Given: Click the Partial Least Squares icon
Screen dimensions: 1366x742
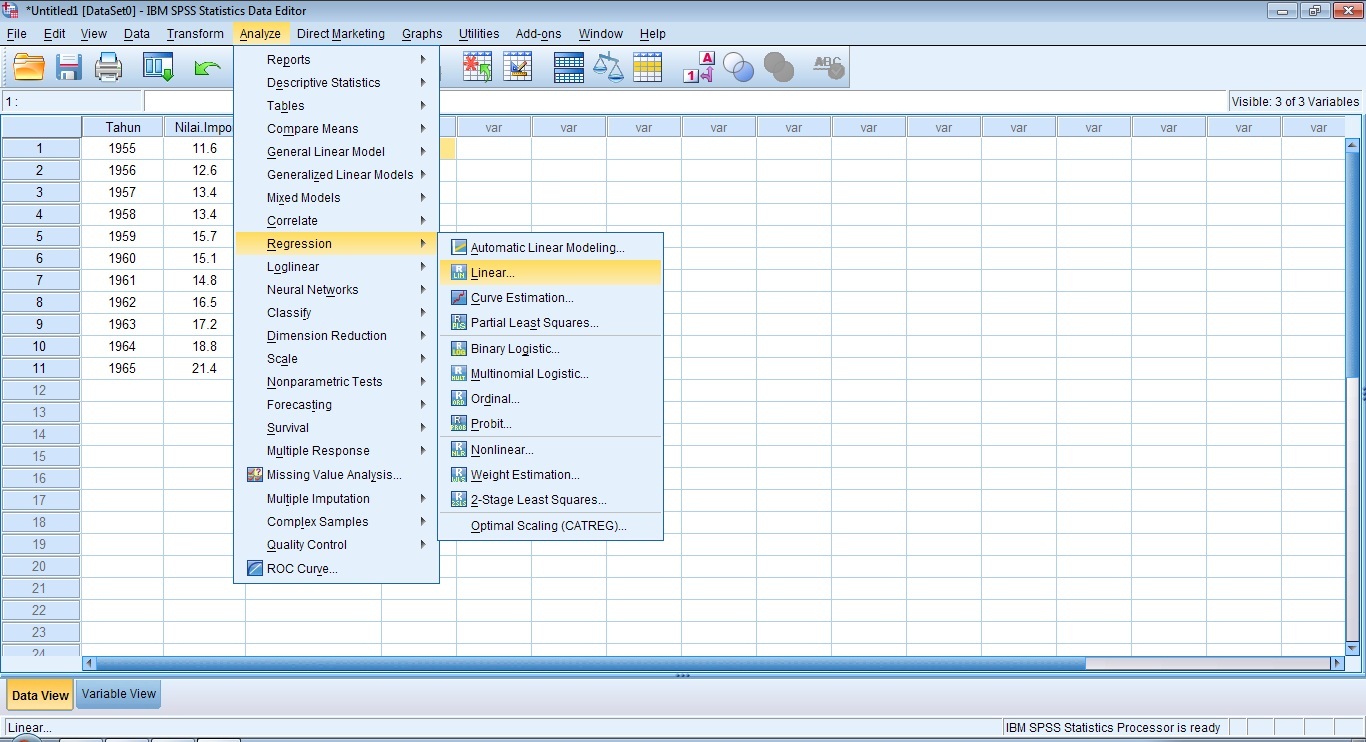Looking at the screenshot, I should click(459, 322).
